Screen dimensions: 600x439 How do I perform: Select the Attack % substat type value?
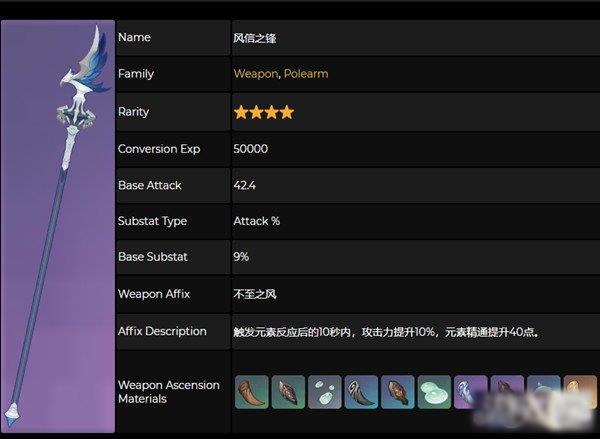click(x=256, y=221)
